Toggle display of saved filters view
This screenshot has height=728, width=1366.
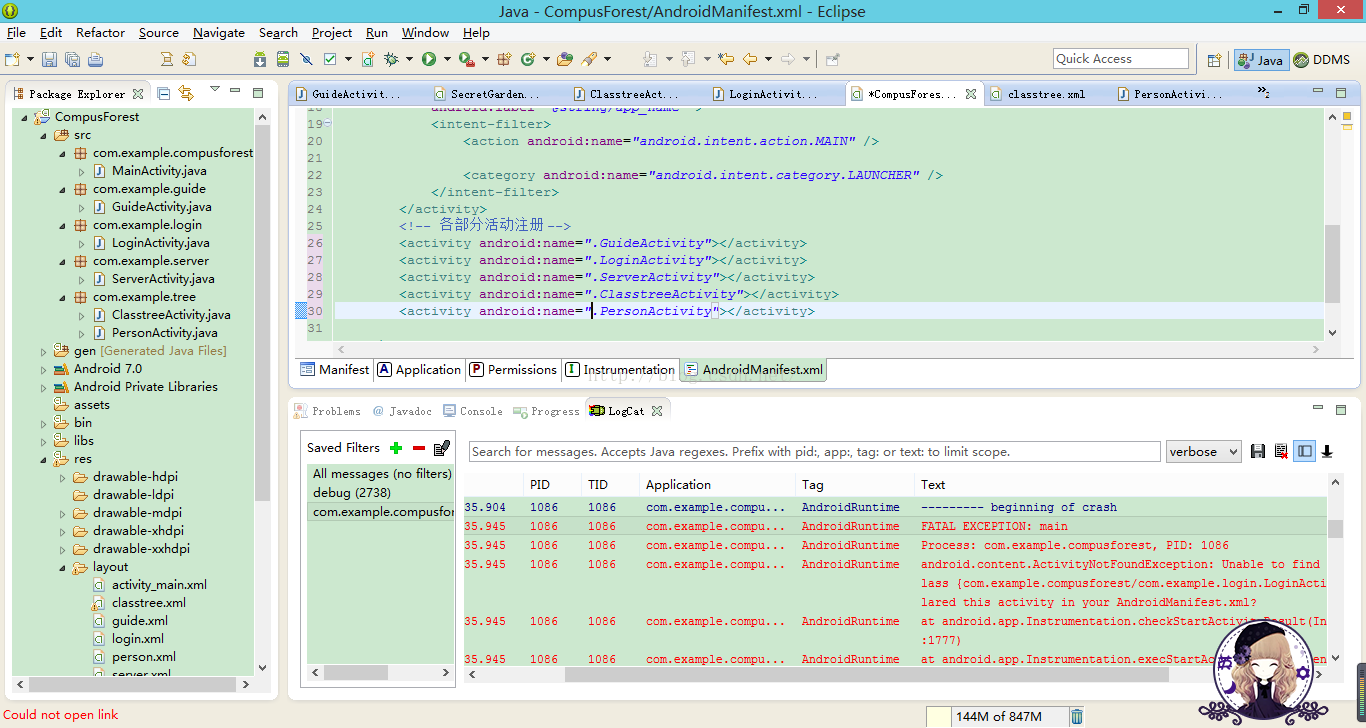click(x=1304, y=452)
